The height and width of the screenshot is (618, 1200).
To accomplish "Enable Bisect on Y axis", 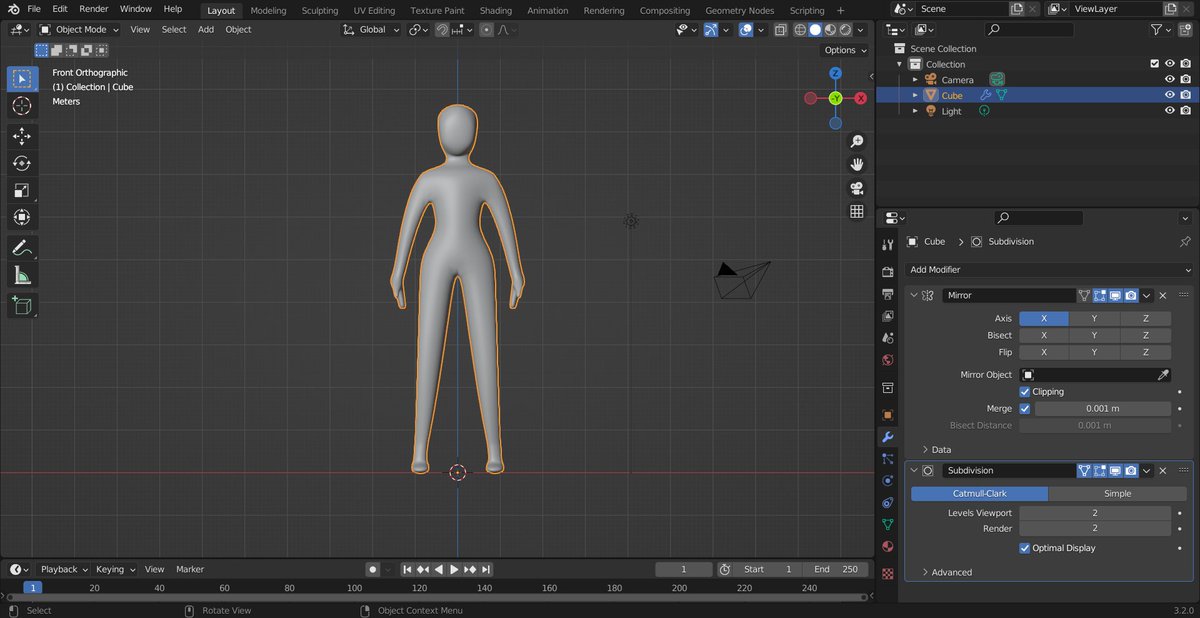I will [1094, 335].
